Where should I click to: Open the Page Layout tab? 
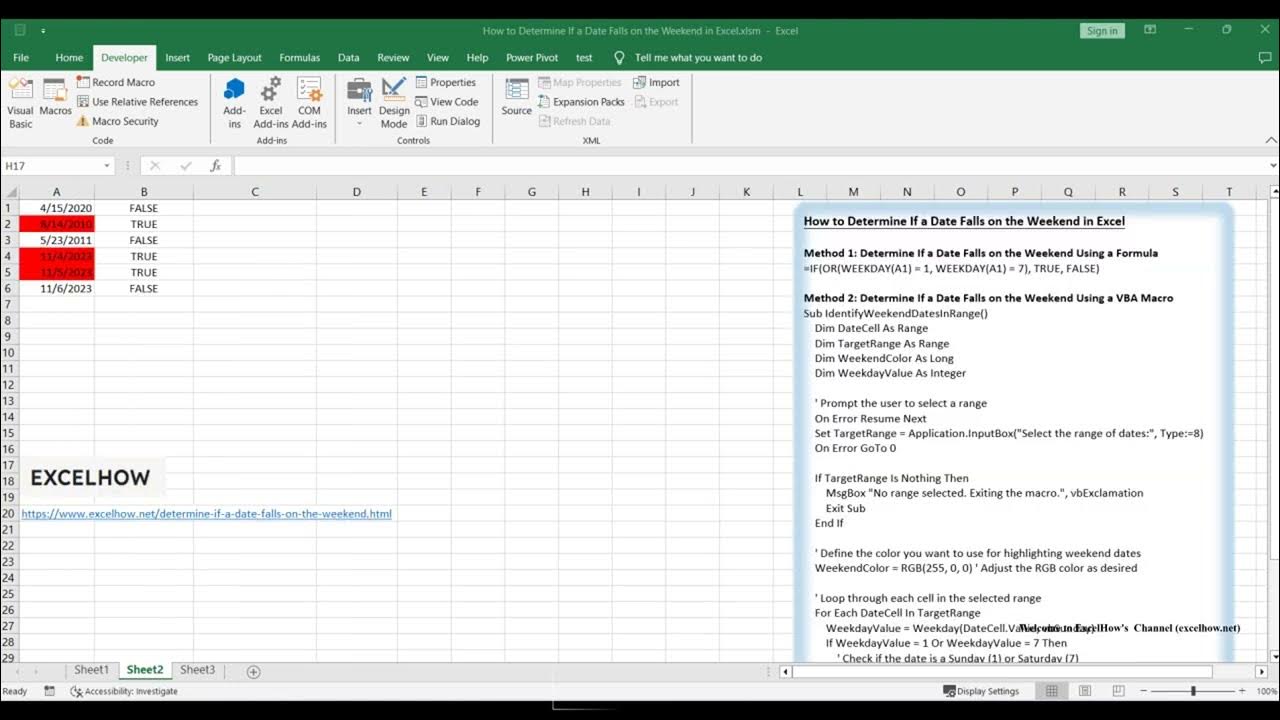coord(234,58)
